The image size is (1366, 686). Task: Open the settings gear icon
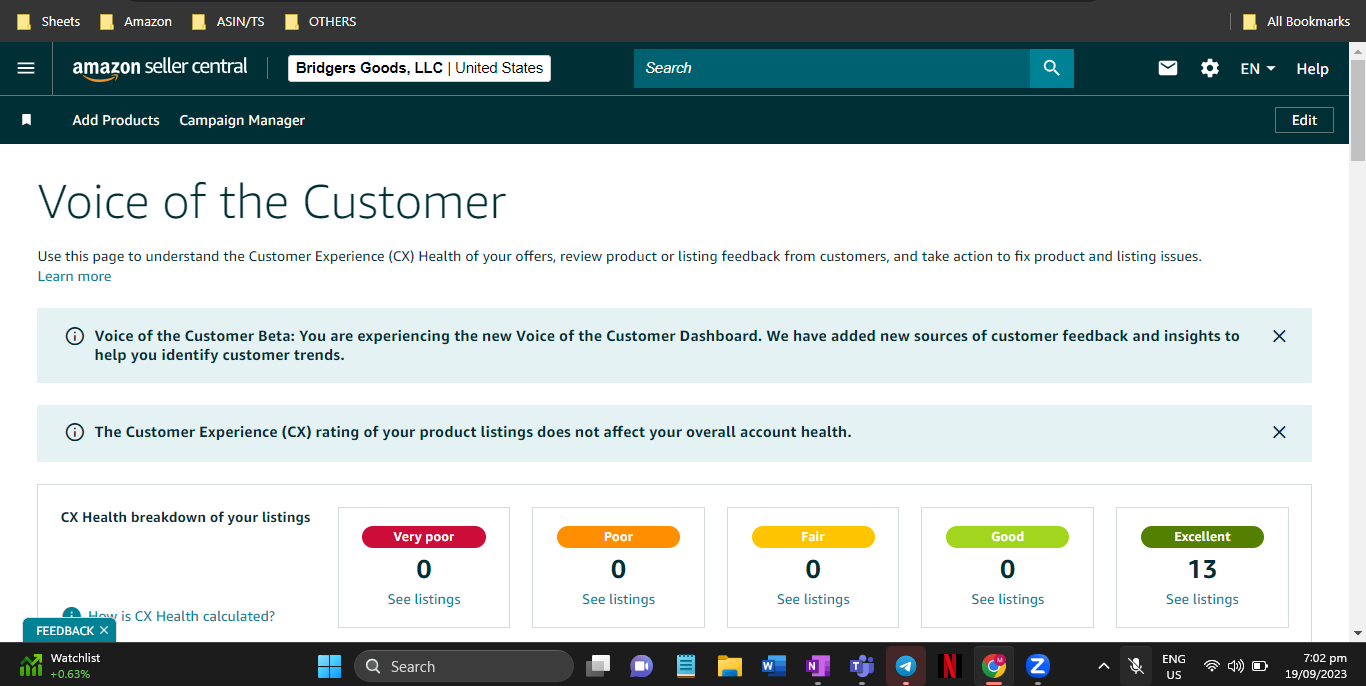(x=1210, y=68)
